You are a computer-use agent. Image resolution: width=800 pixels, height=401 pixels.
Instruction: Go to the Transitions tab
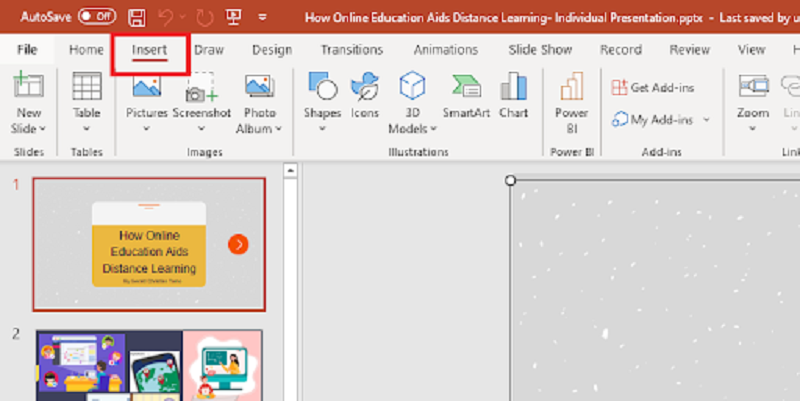point(352,49)
